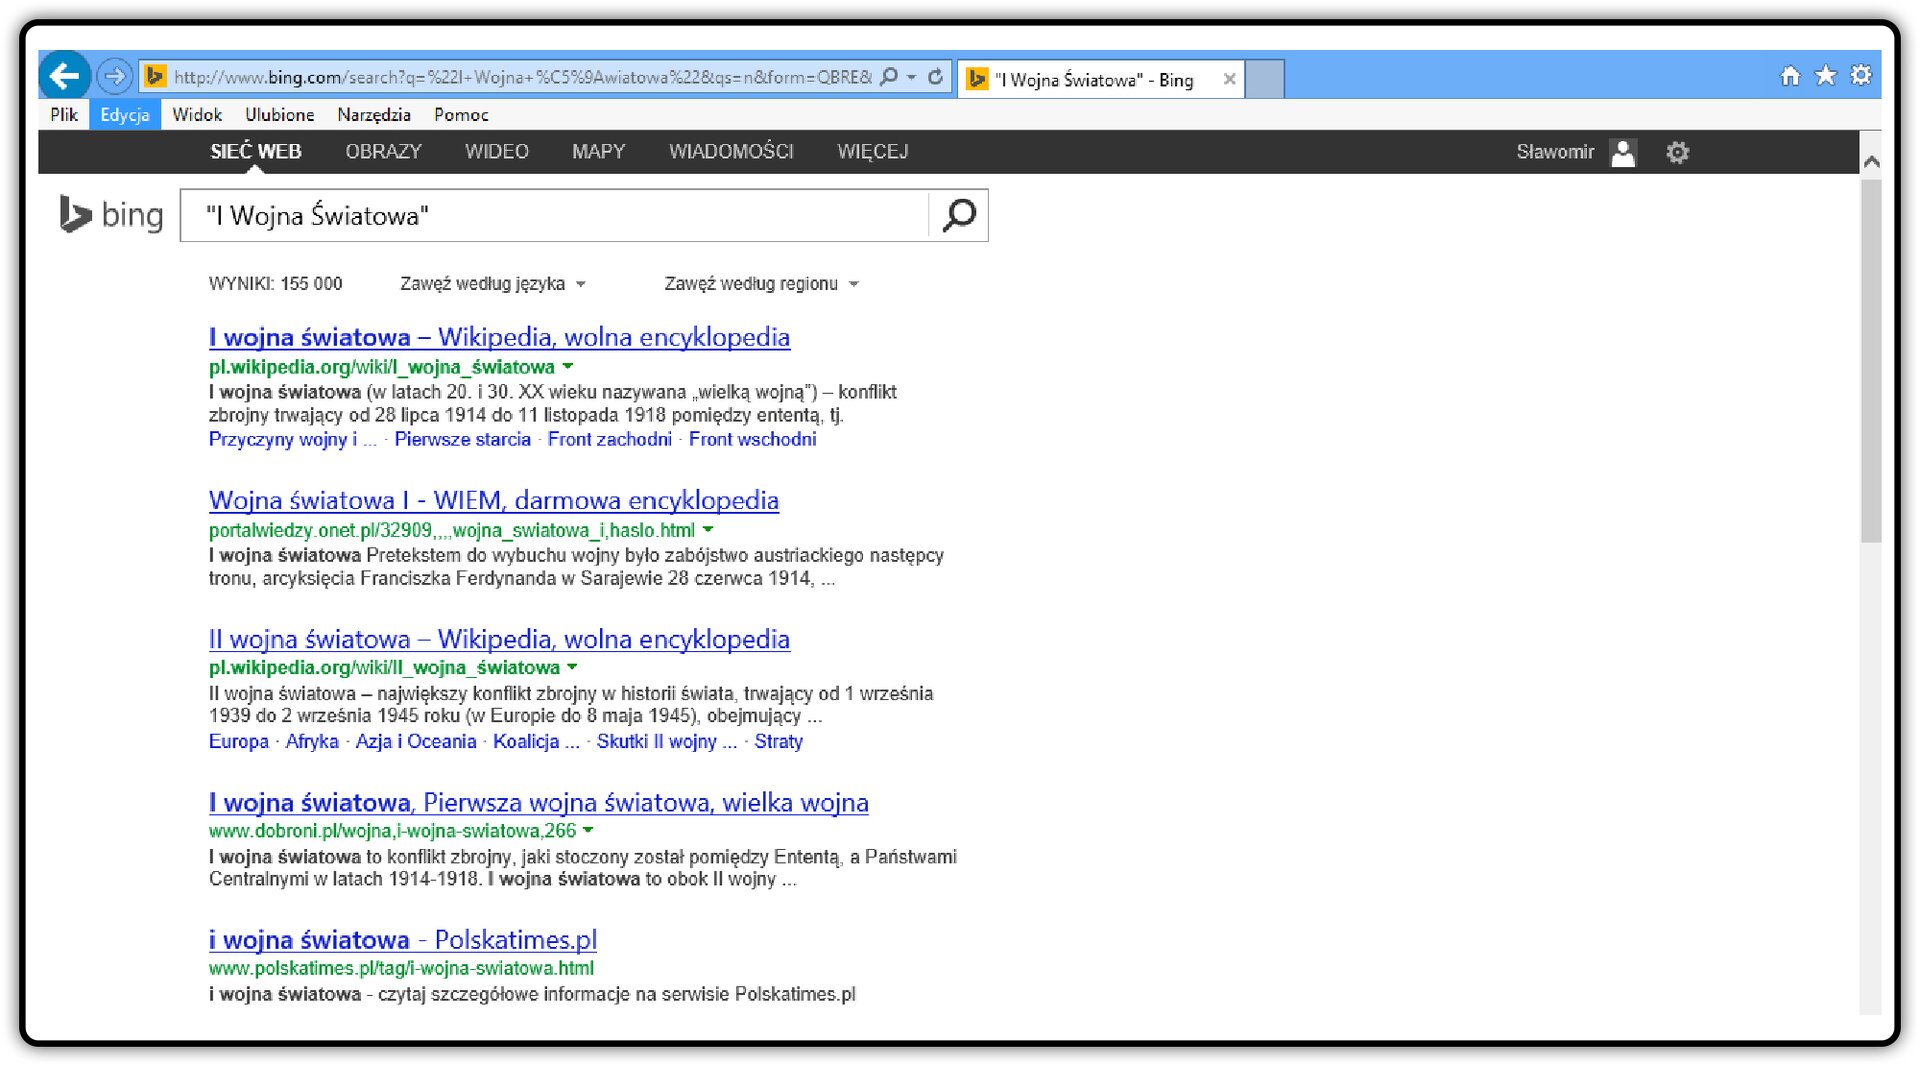The height and width of the screenshot is (1066, 1920).
Task: Open a new blank tab
Action: [1265, 79]
